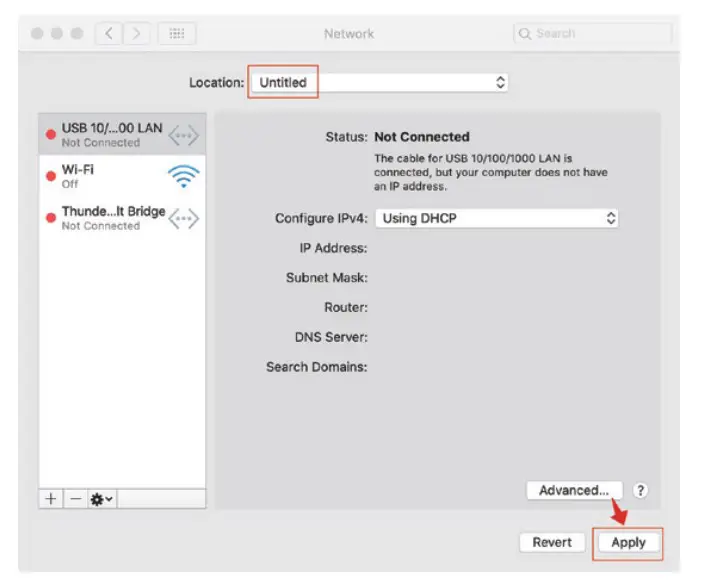Viewport: 711px width, 587px height.
Task: Click the Not Connected status text
Action: [422, 137]
